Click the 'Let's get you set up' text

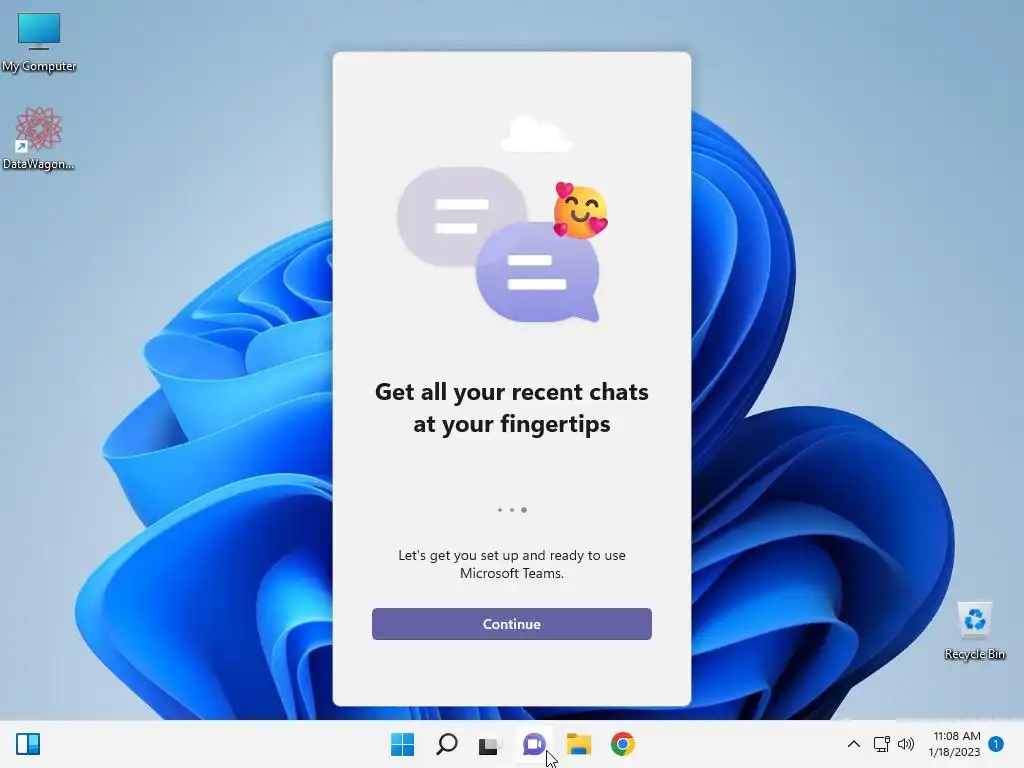click(x=511, y=564)
